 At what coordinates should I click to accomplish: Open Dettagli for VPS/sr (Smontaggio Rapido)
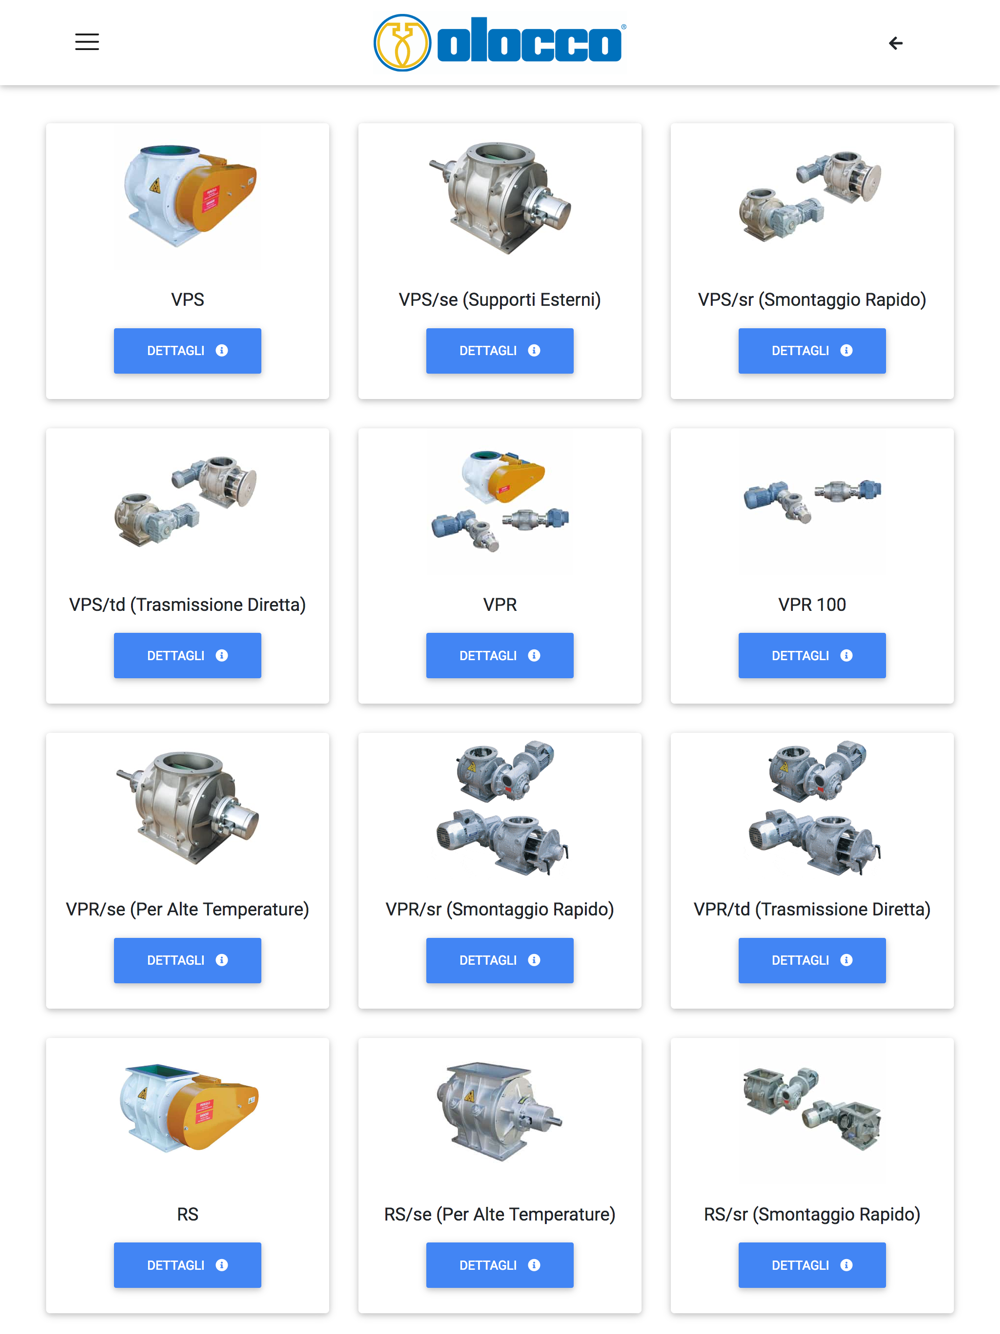[812, 351]
